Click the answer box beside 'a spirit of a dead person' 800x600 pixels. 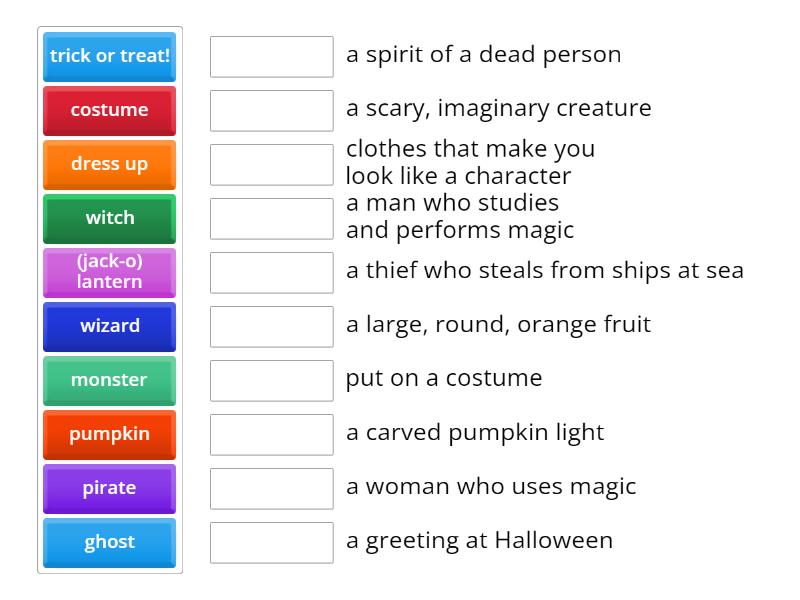tap(271, 57)
